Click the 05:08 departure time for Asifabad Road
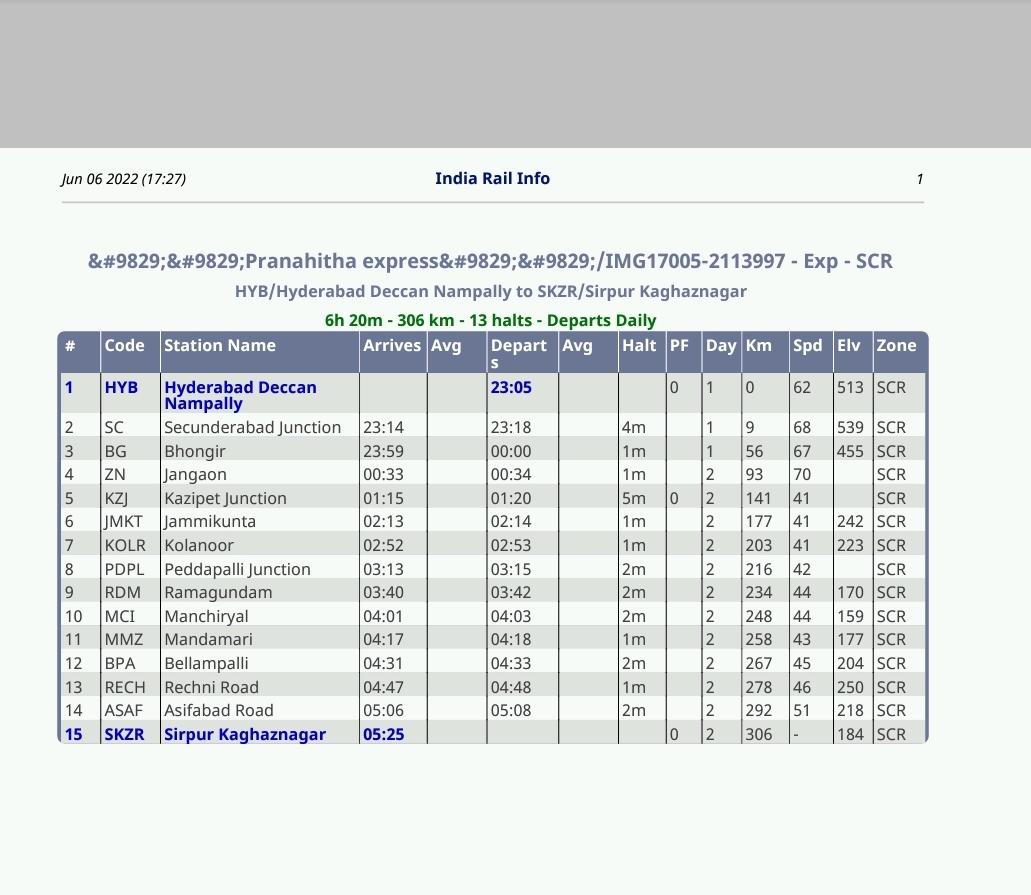This screenshot has height=895, width=1031. click(511, 710)
